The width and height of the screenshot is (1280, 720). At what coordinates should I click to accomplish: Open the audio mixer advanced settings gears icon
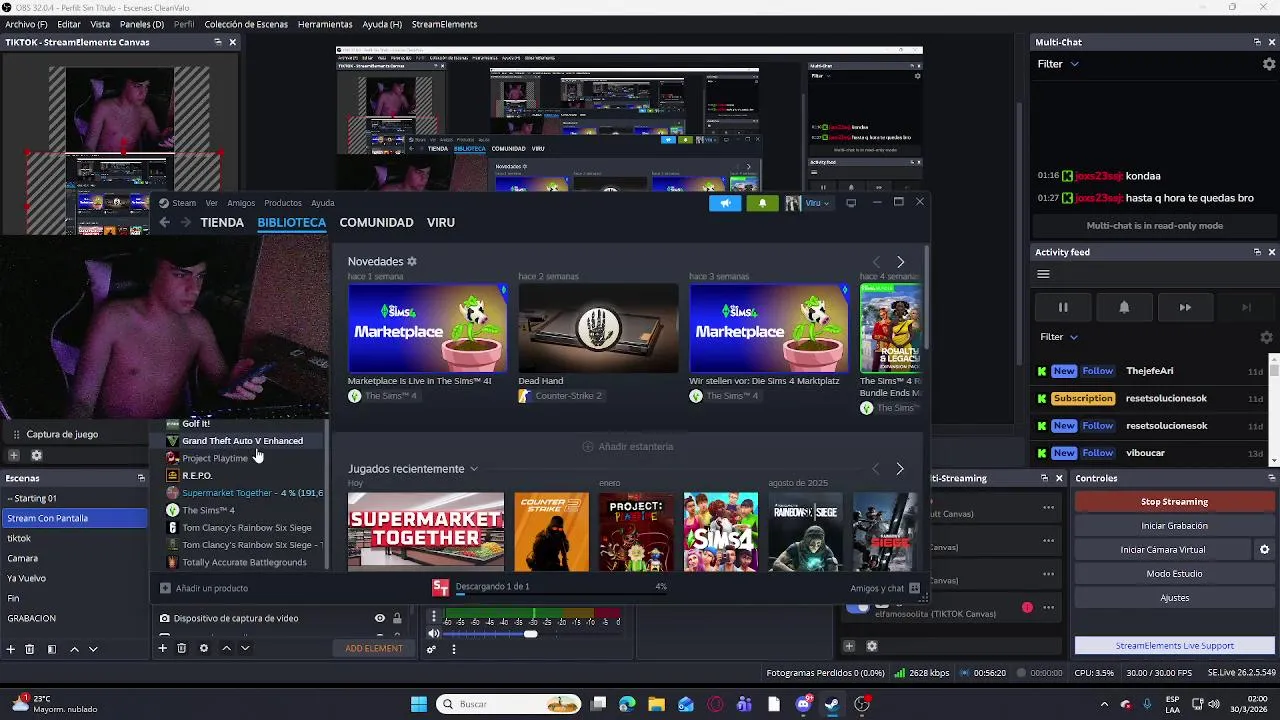(431, 649)
